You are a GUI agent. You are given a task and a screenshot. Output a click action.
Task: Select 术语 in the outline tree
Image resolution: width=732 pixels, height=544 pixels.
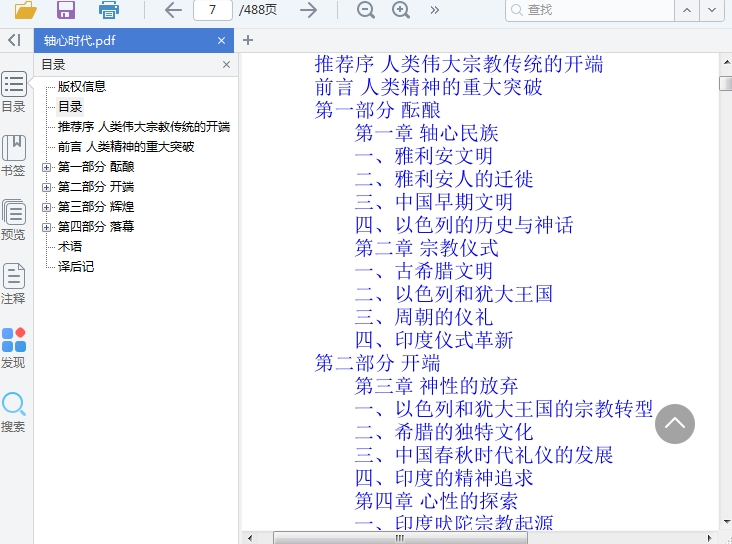click(x=70, y=247)
